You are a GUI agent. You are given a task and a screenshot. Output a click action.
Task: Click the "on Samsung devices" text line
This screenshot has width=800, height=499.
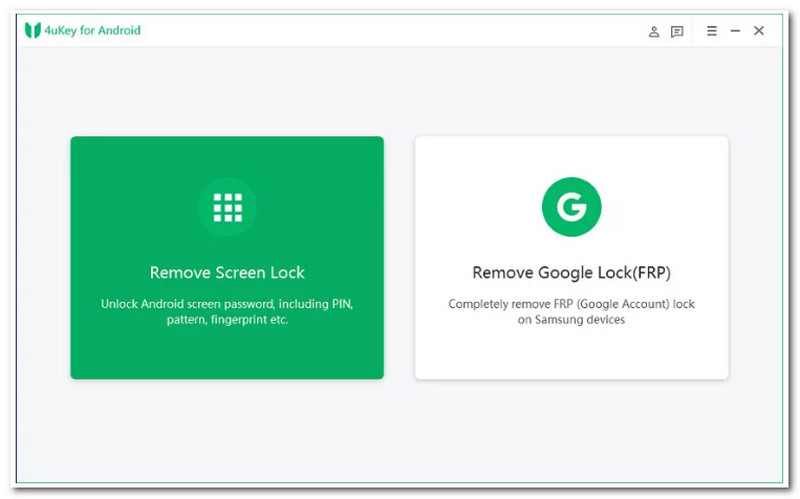pos(571,320)
